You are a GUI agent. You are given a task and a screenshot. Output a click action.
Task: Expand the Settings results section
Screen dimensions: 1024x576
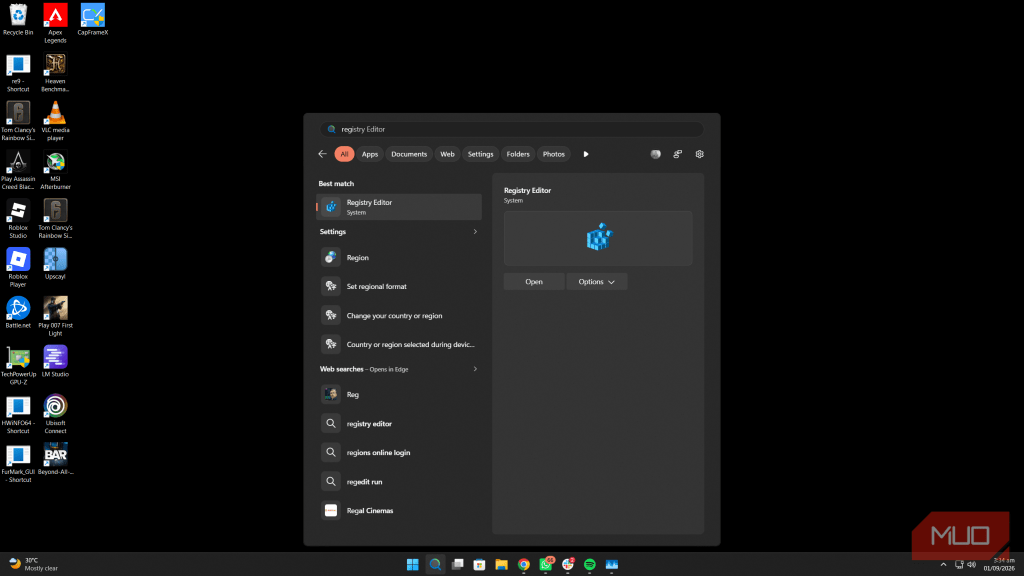click(x=475, y=232)
